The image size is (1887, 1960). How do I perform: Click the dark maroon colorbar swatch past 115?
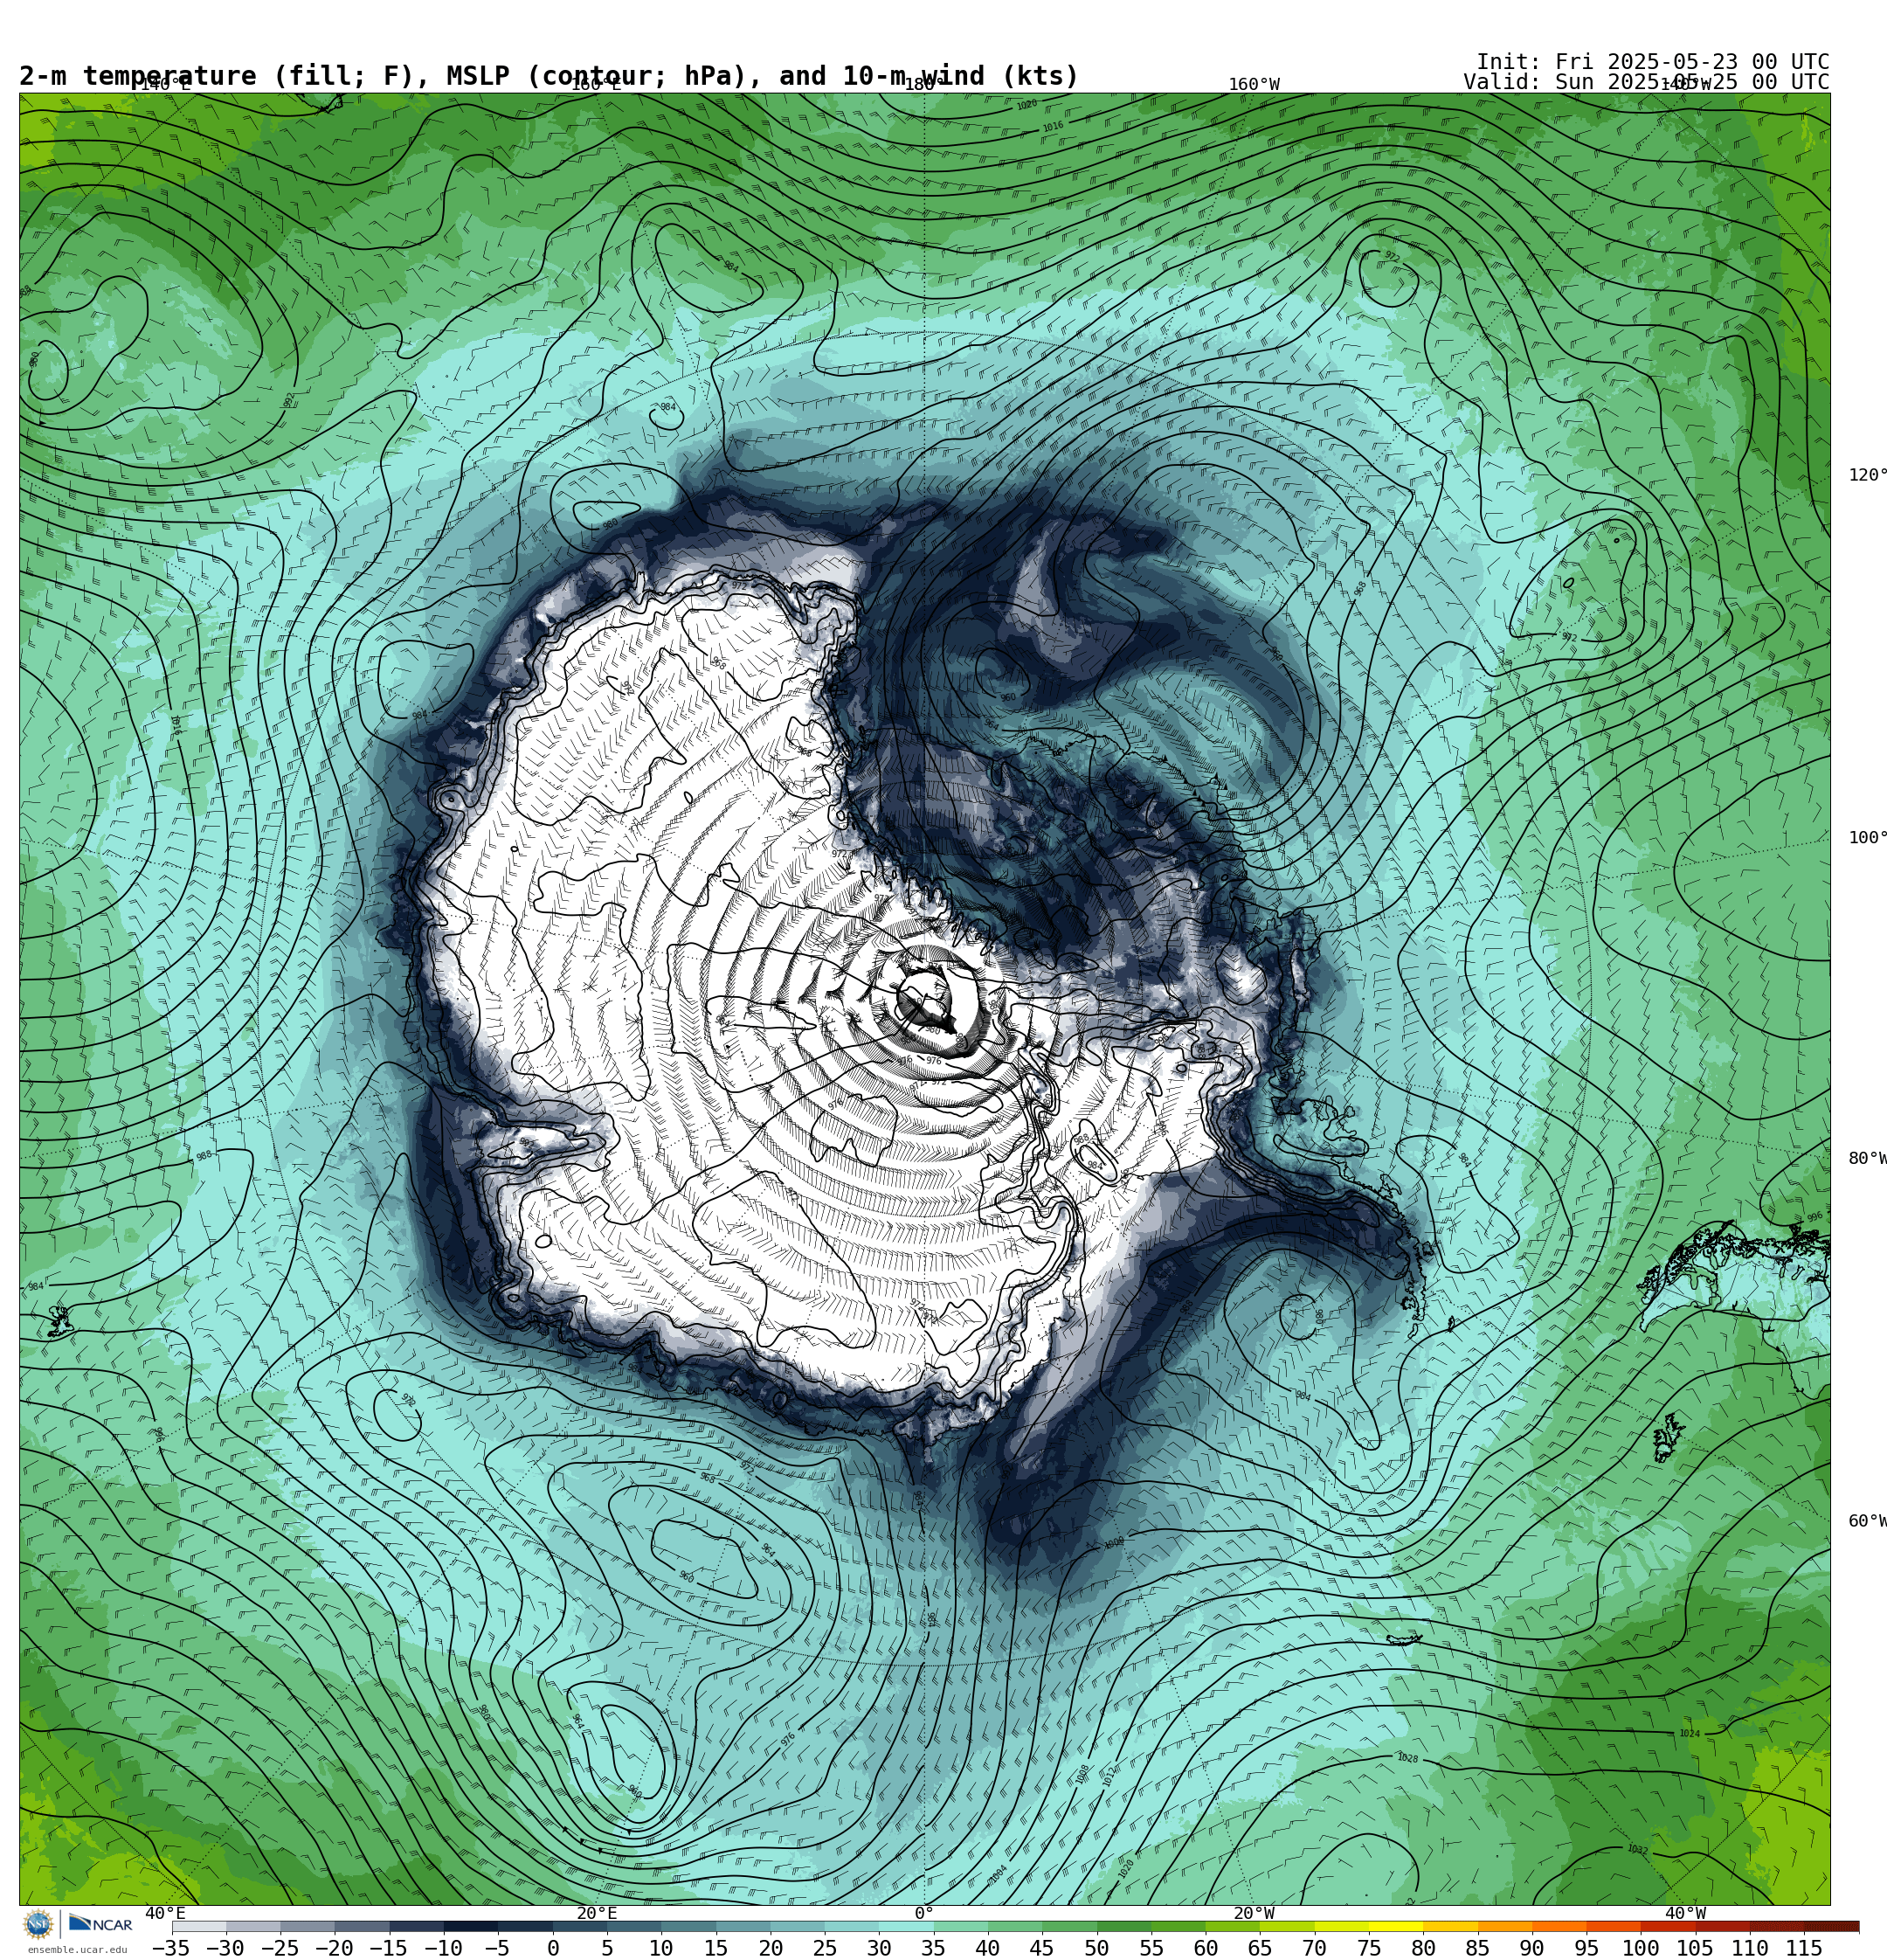pos(1832,1927)
